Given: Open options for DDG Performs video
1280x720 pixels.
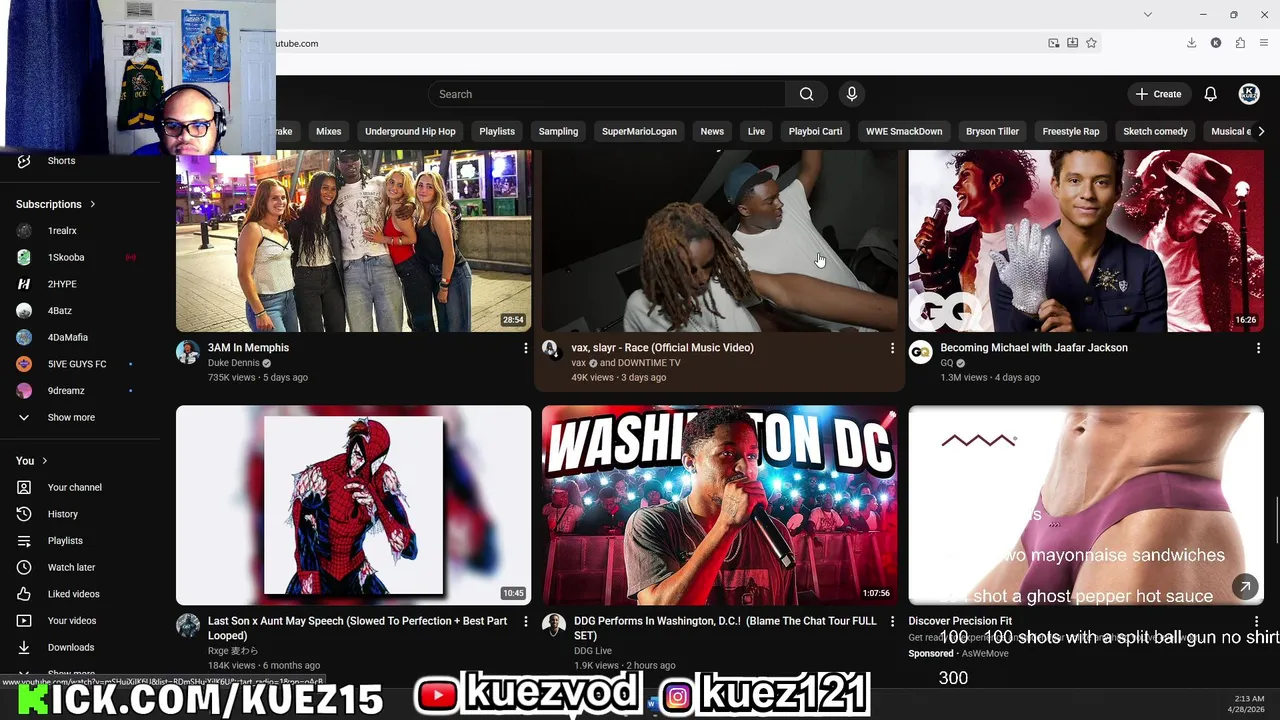Looking at the screenshot, I should click(x=892, y=621).
